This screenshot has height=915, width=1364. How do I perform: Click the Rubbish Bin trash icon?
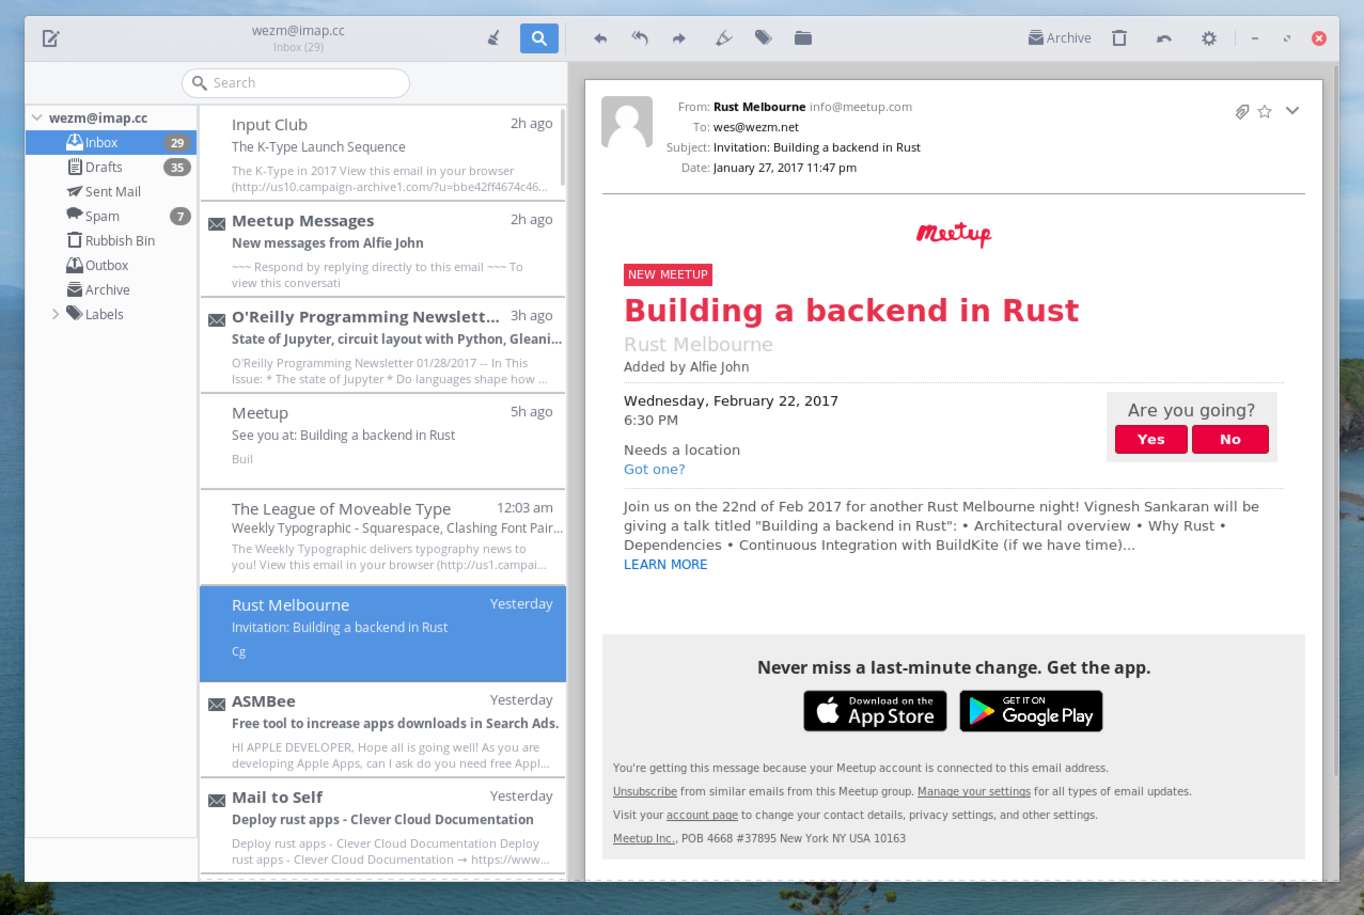tap(74, 240)
